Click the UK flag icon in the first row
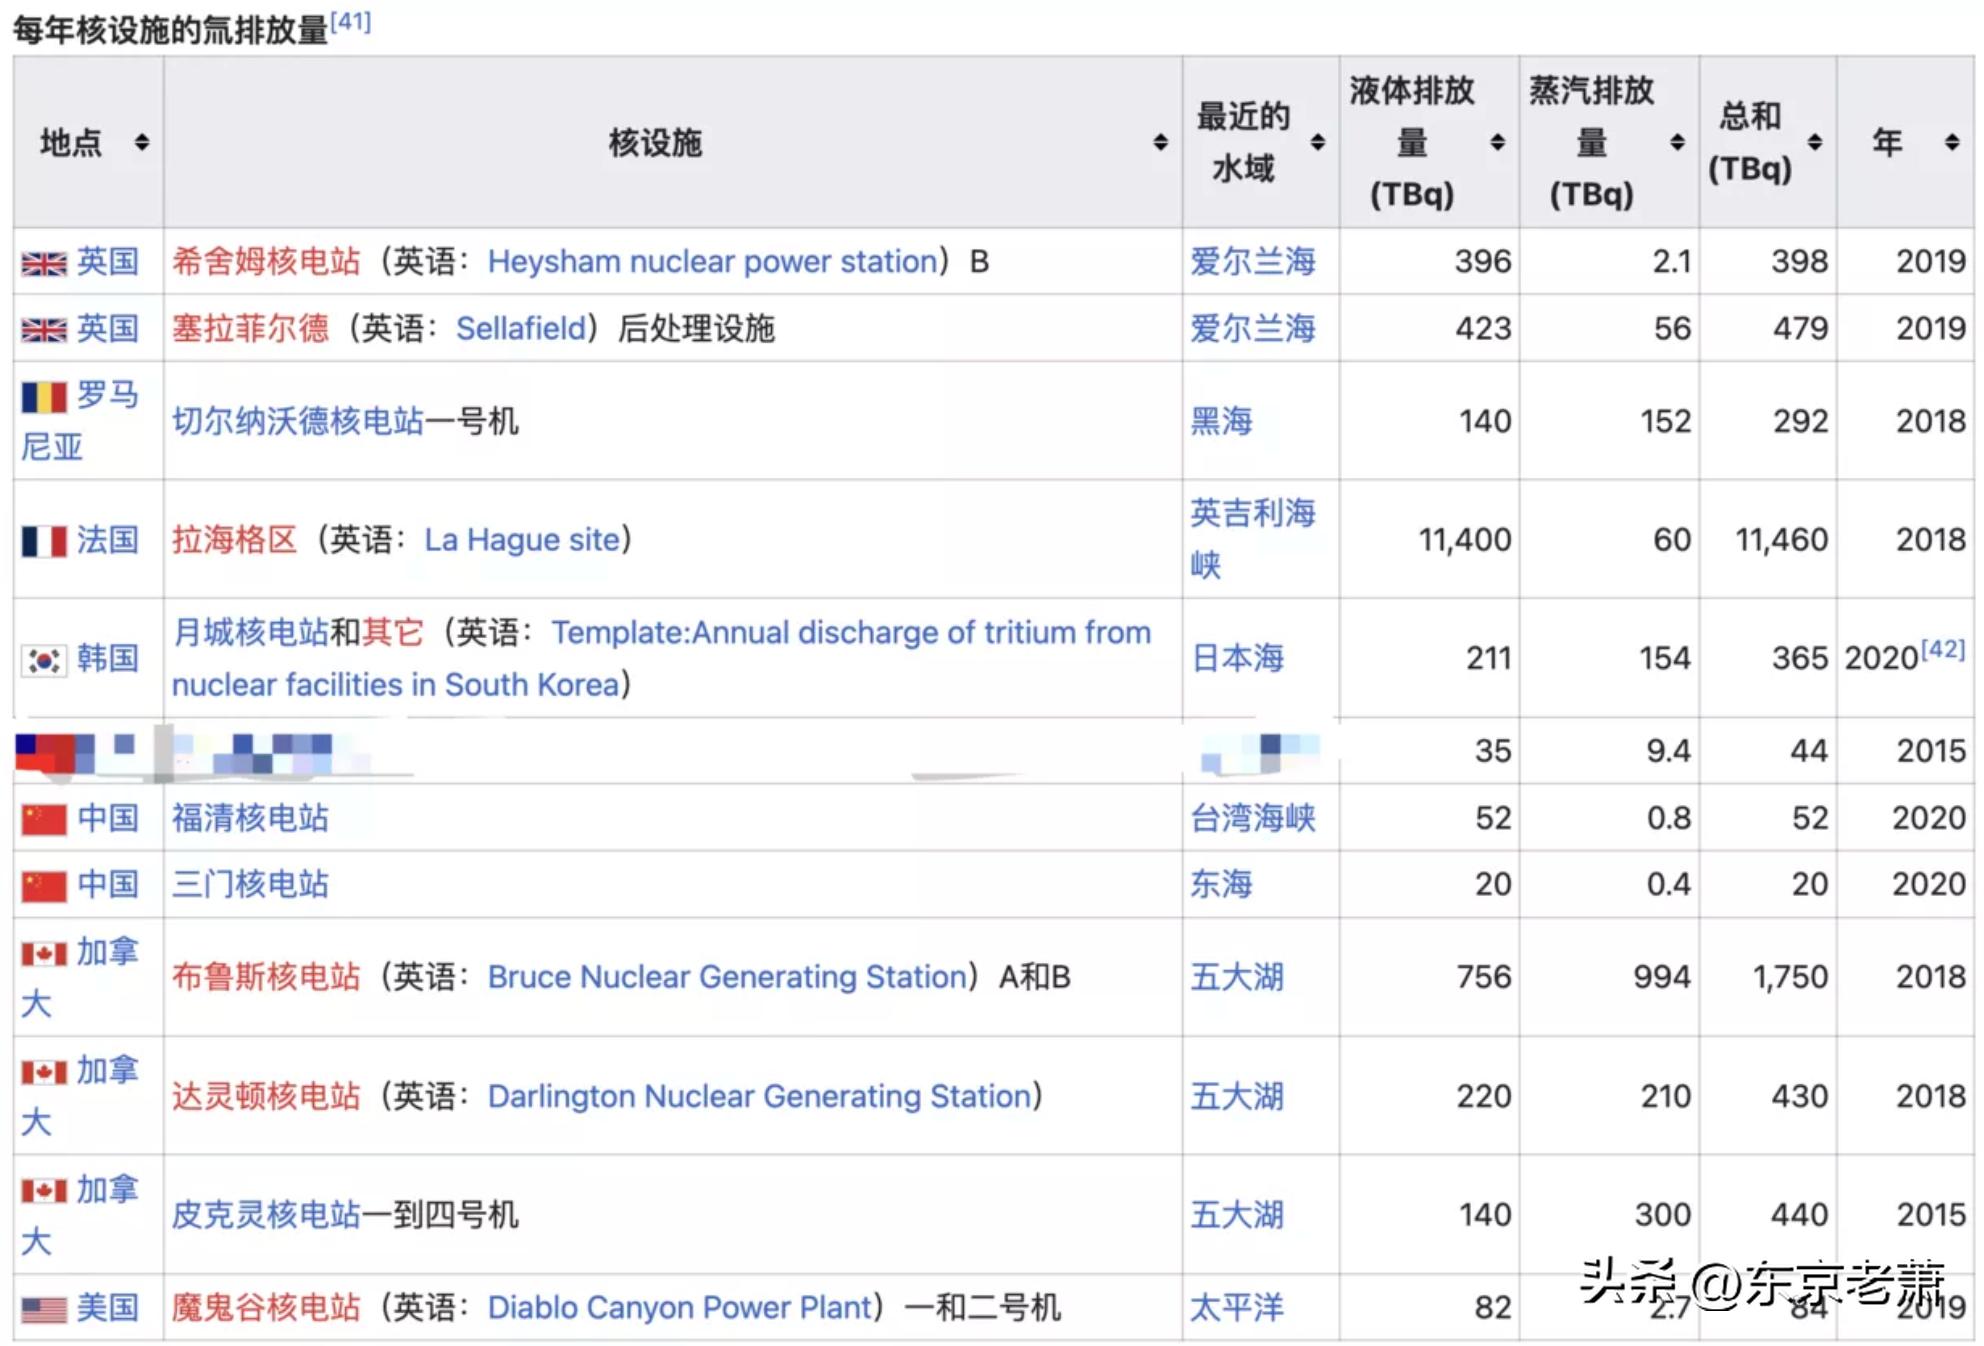1984x1346 pixels. pyautogui.click(x=42, y=262)
